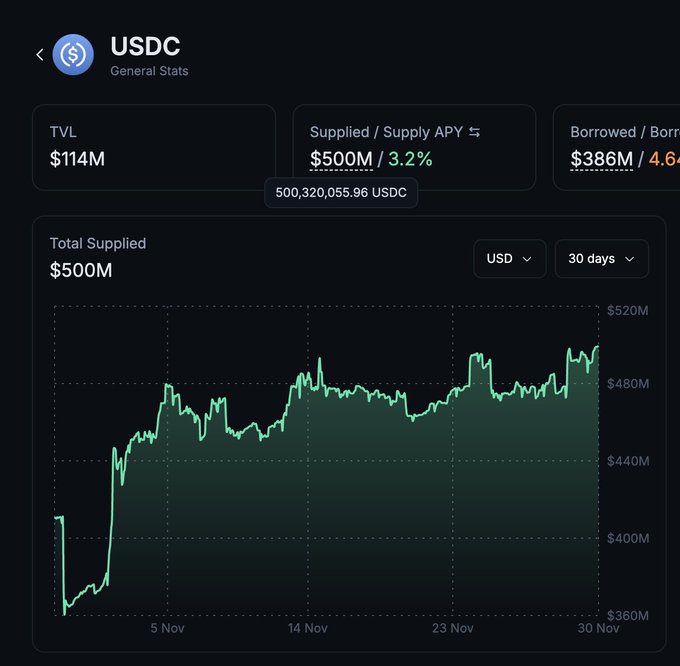Click the 5 Nov date marker
Screen dimensions: 680x666
click(167, 628)
